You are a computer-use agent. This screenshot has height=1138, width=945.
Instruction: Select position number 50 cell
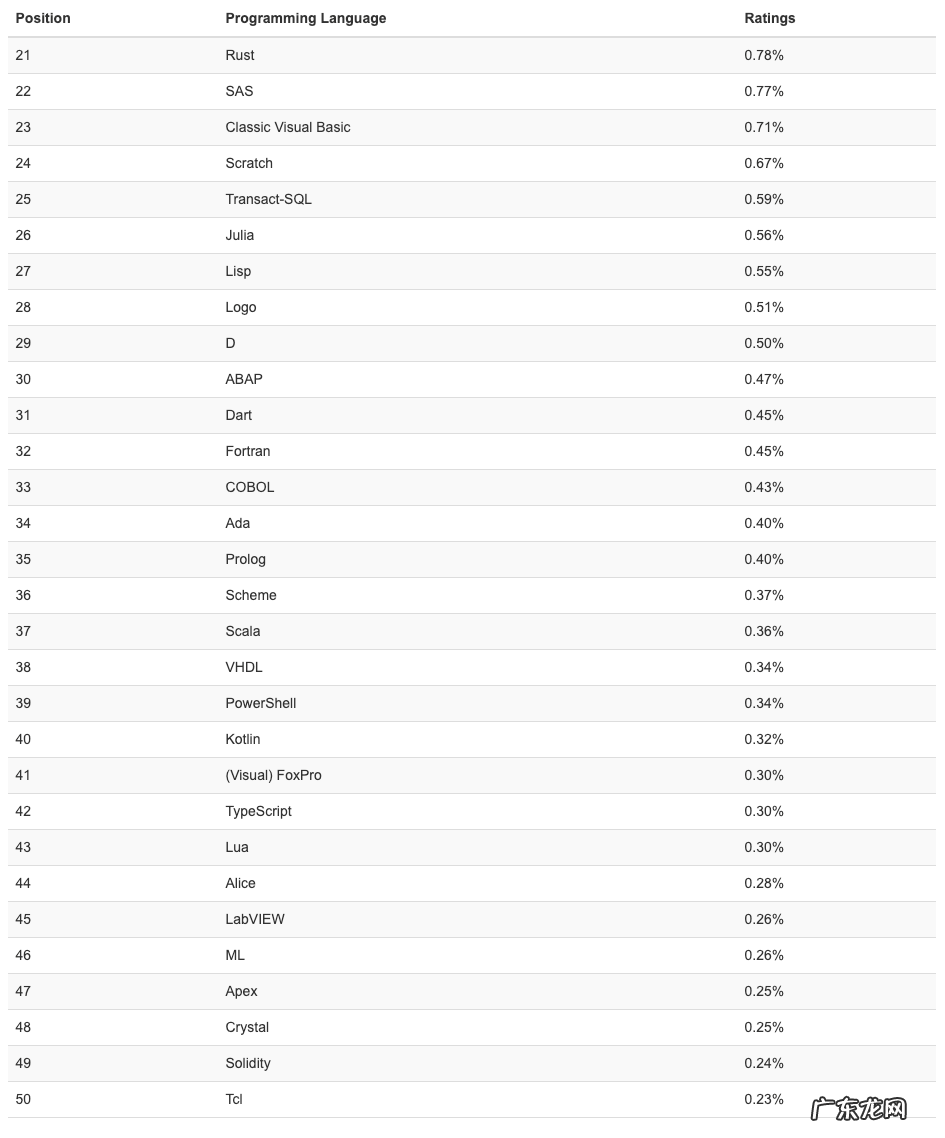23,1099
